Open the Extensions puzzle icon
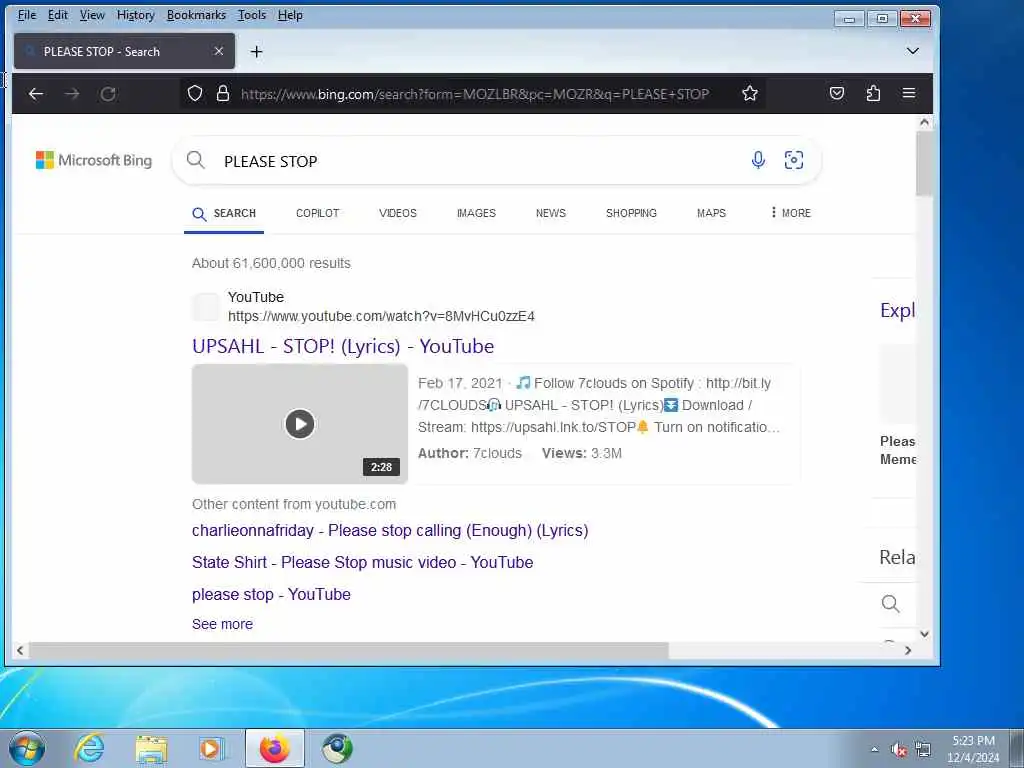The height and width of the screenshot is (768, 1024). [873, 93]
